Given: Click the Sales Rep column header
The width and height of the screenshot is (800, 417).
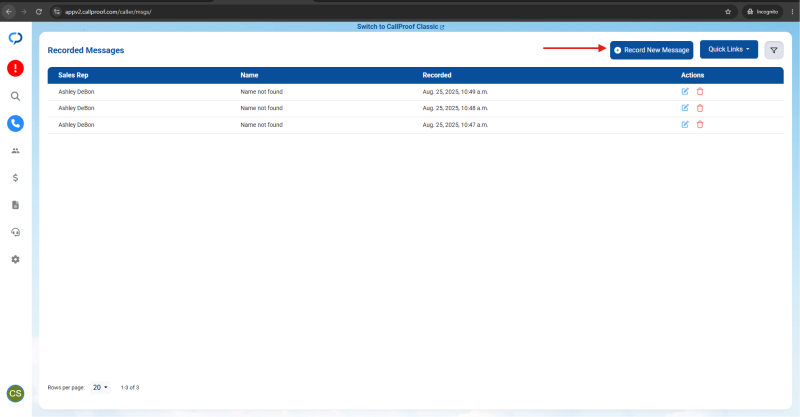Looking at the screenshot, I should pos(73,75).
